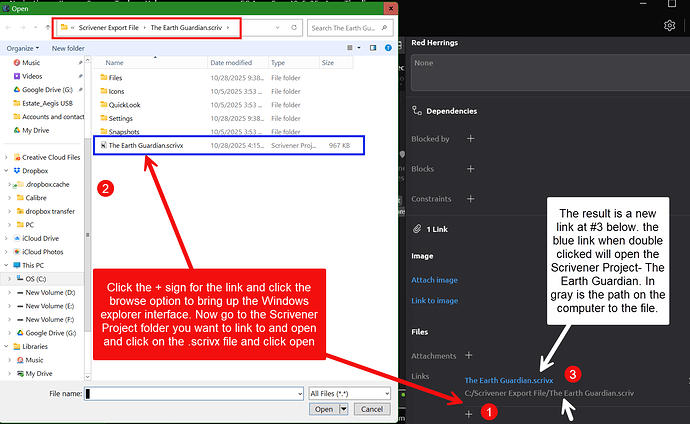Click the New folder toolbar item
This screenshot has height=424, width=690.
coord(68,47)
